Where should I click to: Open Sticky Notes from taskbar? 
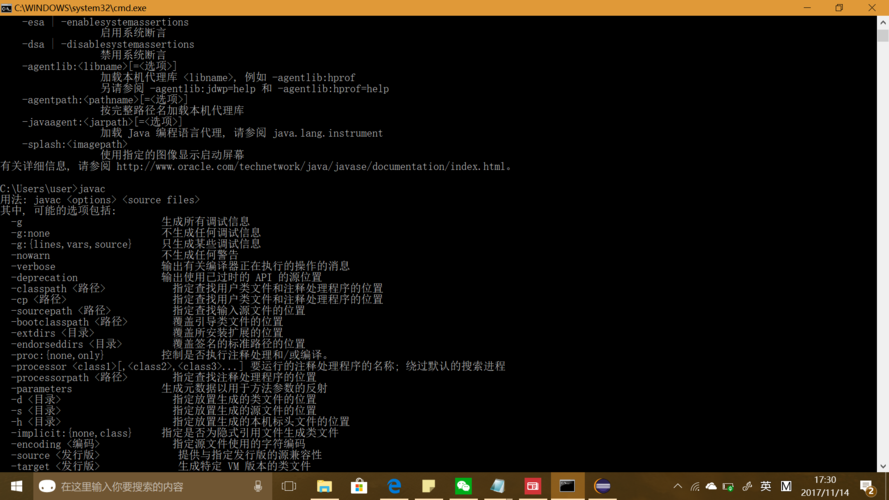tap(429, 486)
